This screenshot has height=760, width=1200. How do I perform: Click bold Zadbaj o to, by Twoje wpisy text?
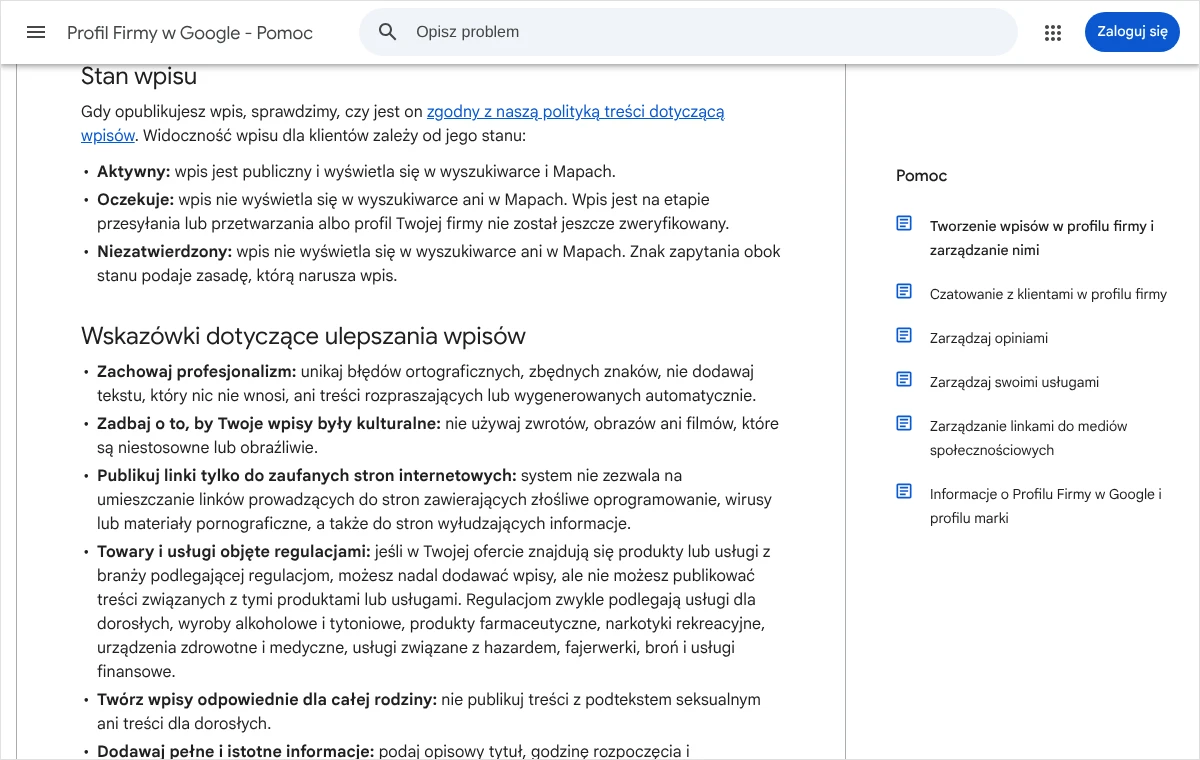269,424
